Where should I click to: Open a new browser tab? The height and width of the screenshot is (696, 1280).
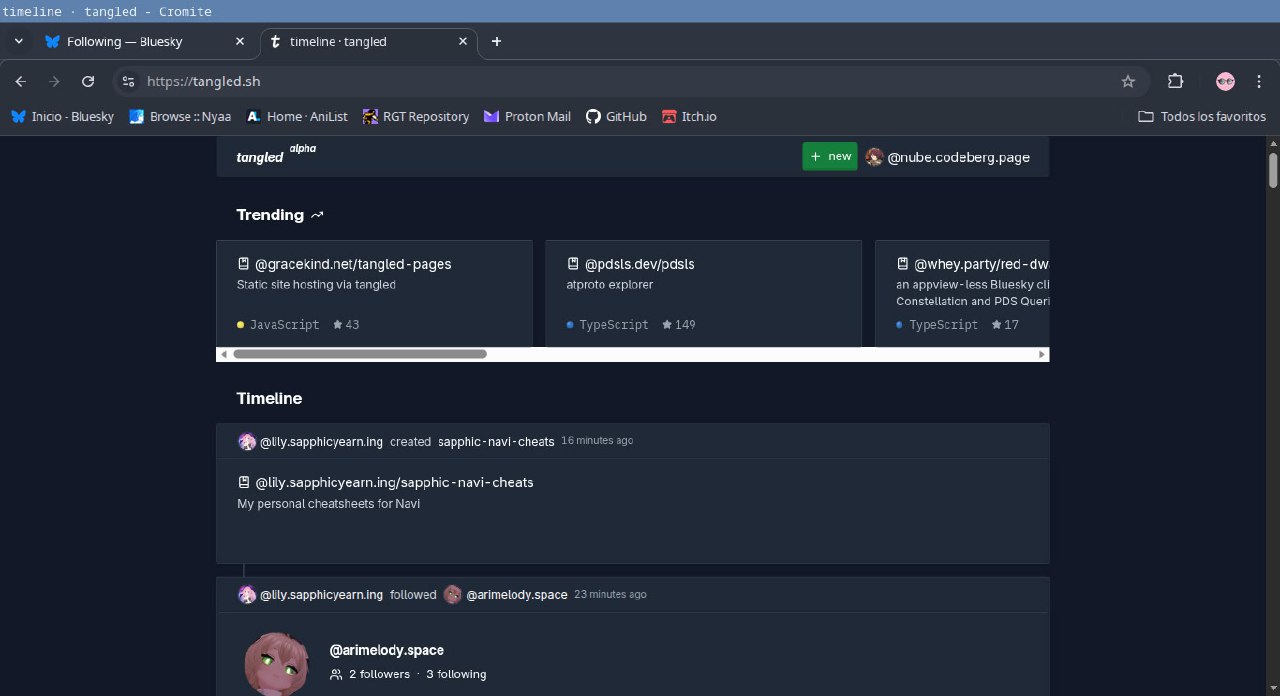coord(496,41)
